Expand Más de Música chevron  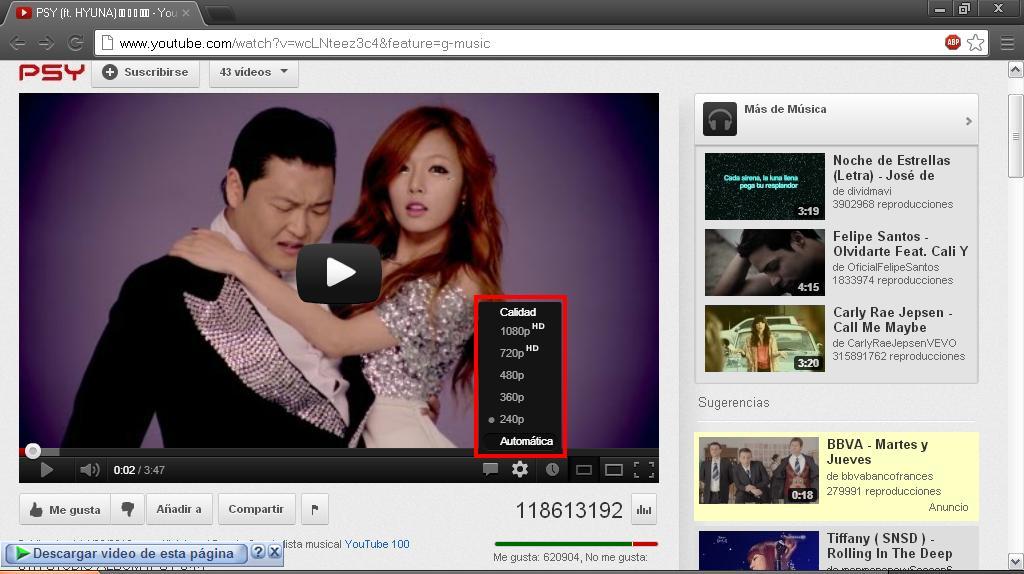coord(968,121)
